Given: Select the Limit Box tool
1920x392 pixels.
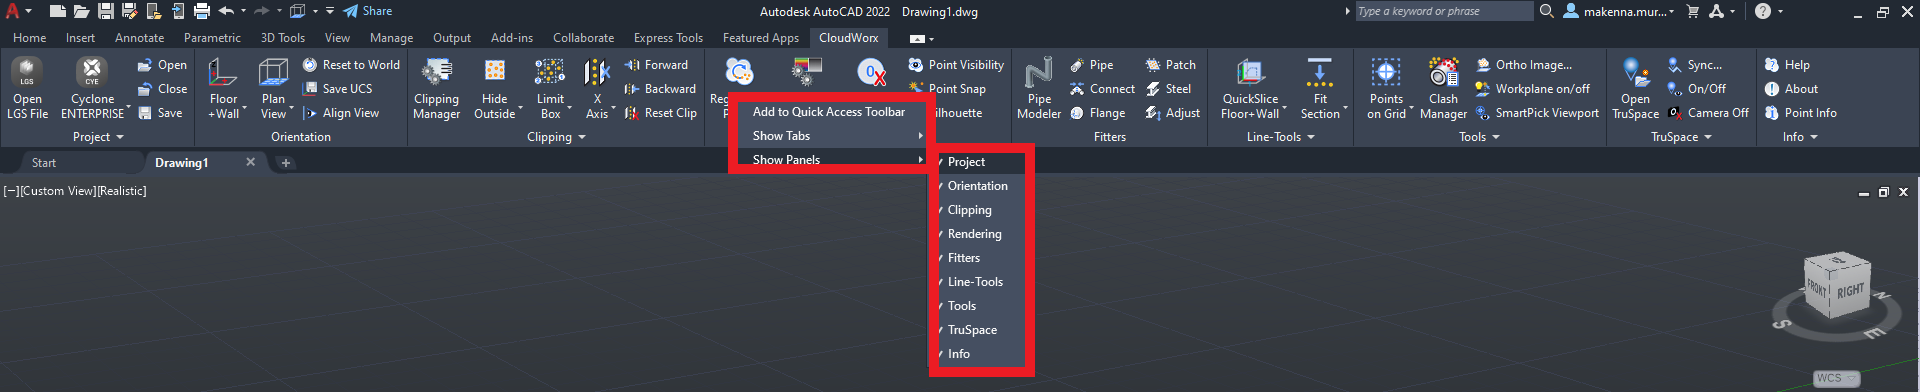Looking at the screenshot, I should (550, 88).
